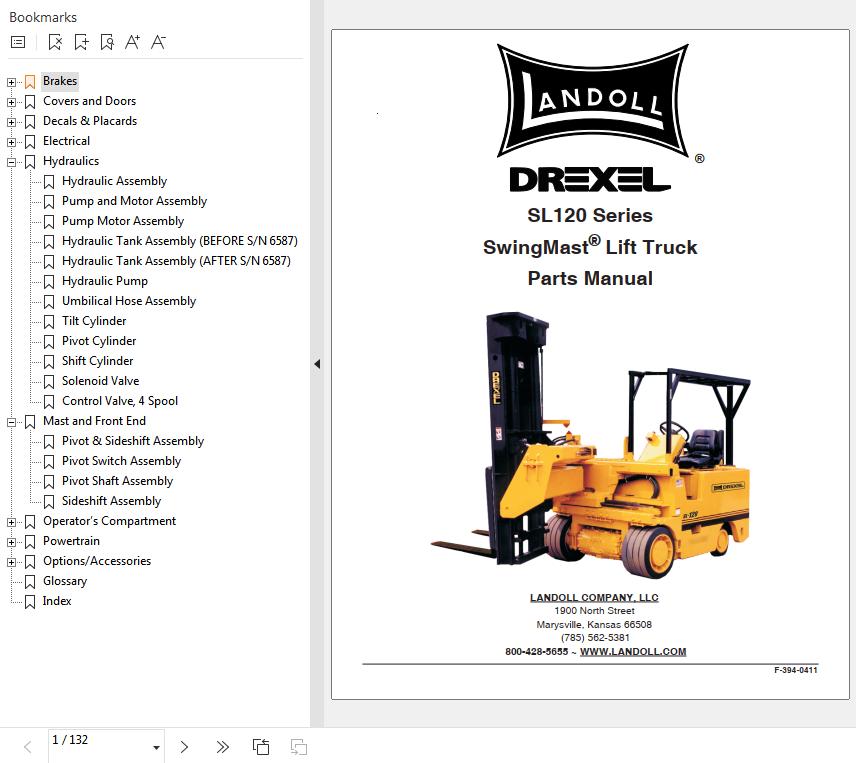Open the page number dropdown
The width and height of the screenshot is (856, 763).
pos(156,748)
